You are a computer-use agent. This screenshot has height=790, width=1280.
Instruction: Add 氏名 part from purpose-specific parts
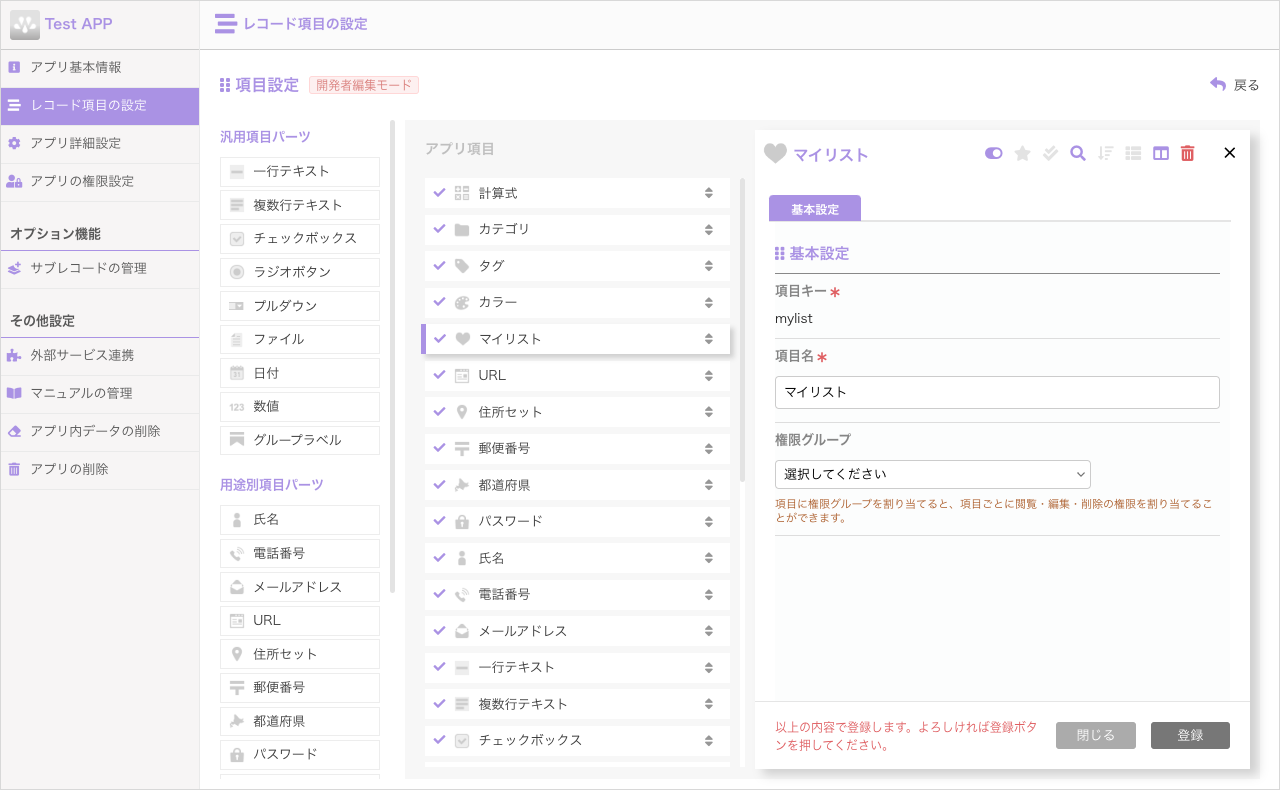coord(300,520)
